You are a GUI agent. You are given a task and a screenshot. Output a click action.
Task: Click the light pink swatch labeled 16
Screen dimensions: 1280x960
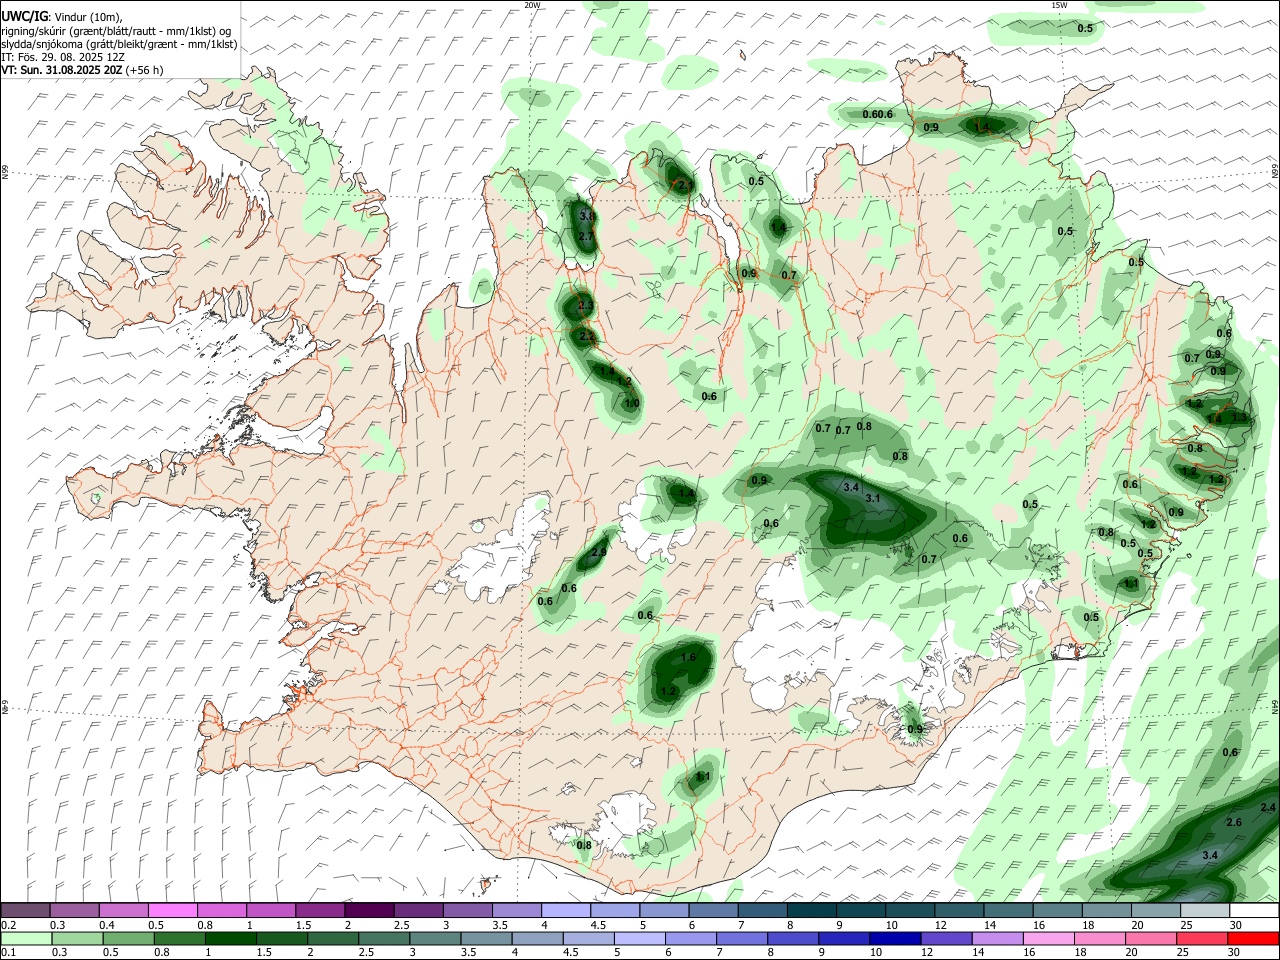(1051, 938)
